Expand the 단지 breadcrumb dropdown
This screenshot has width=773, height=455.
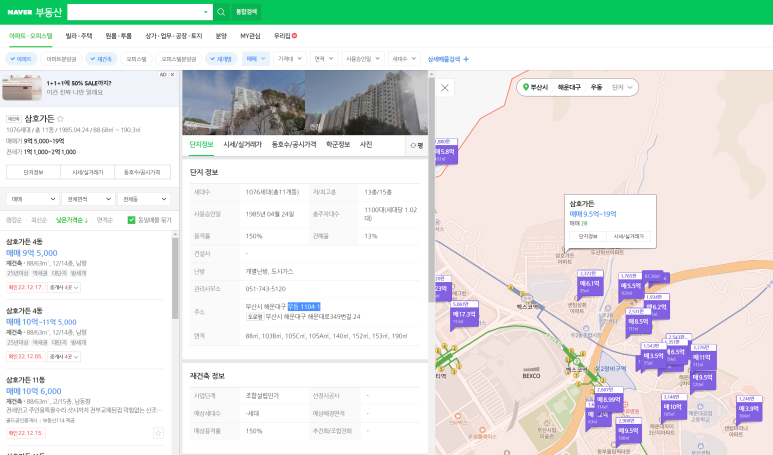[x=622, y=87]
